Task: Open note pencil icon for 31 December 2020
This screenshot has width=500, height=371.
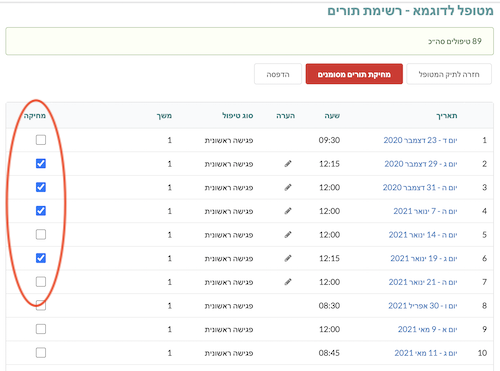Action: point(288,187)
